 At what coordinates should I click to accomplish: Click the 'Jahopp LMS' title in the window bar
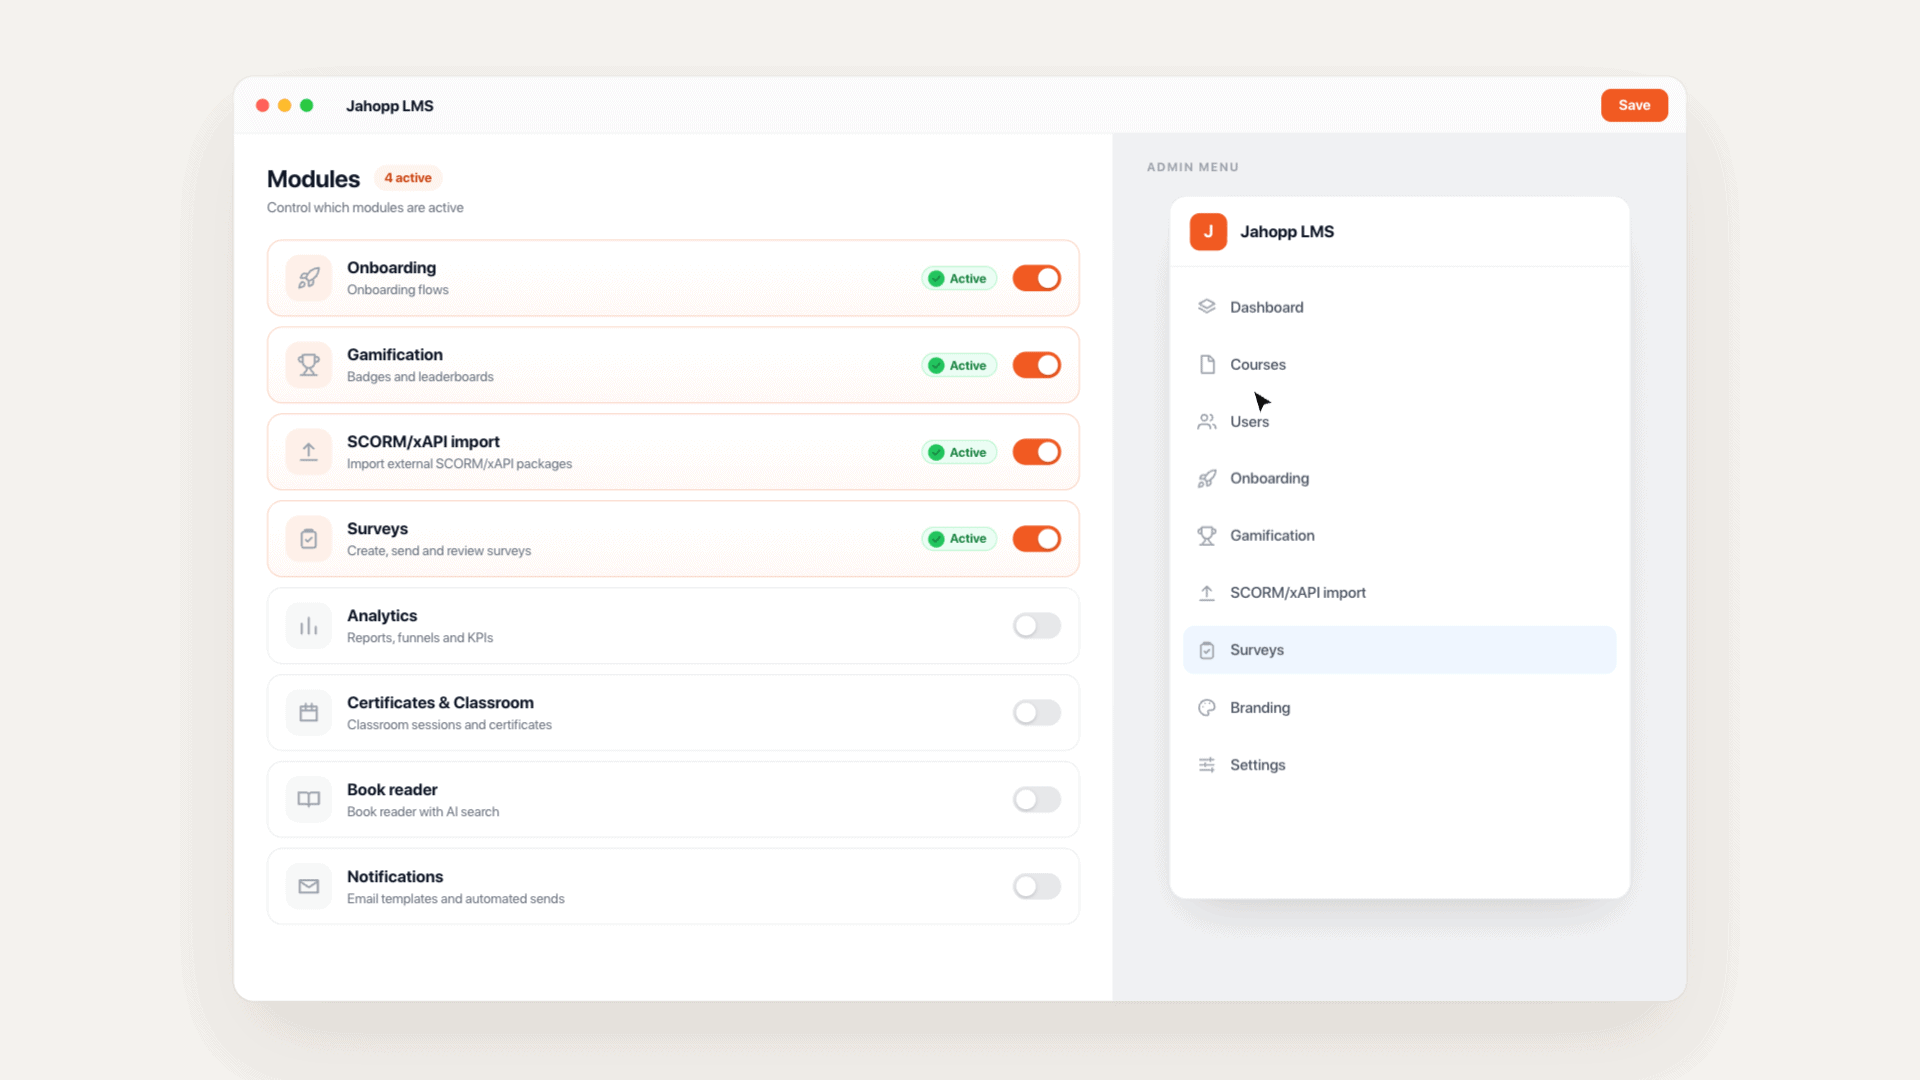click(390, 106)
